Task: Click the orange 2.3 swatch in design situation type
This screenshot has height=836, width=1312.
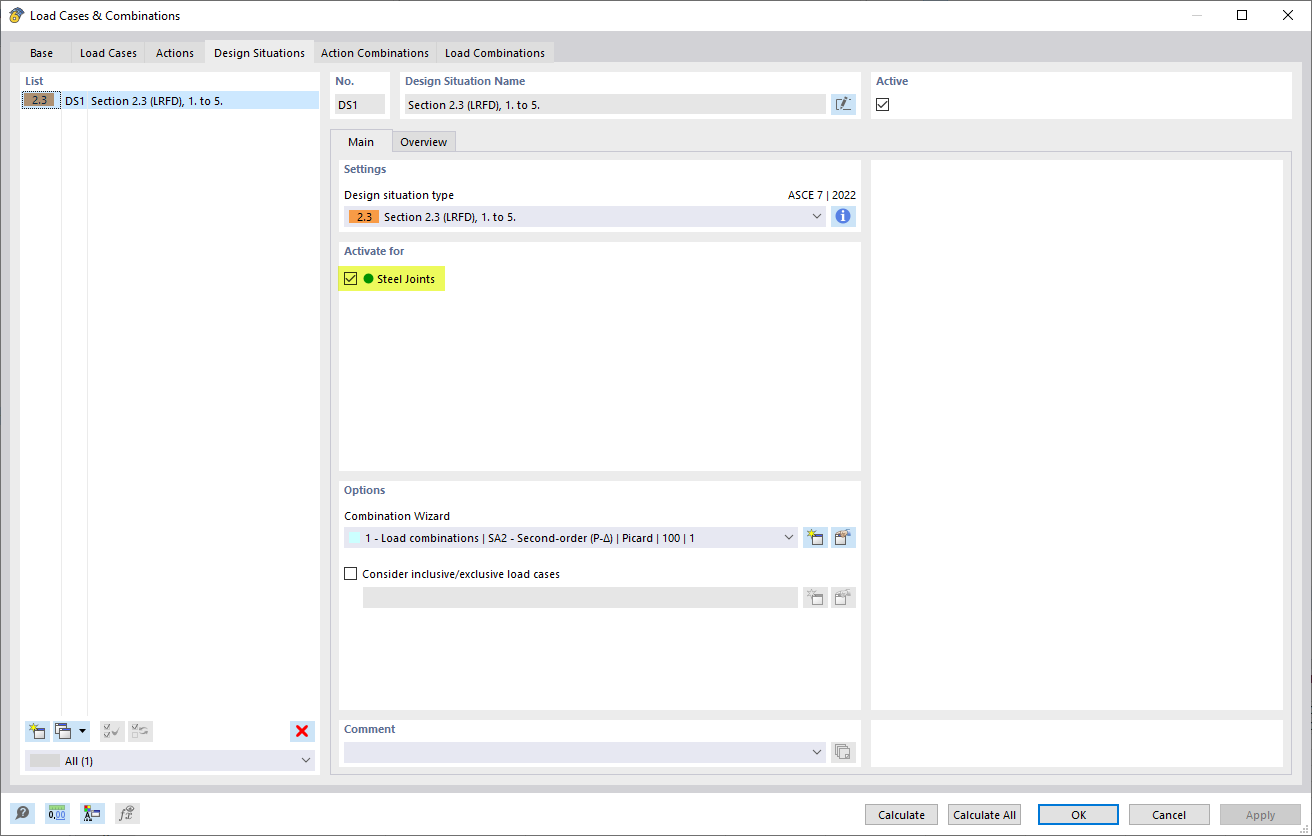Action: [x=364, y=217]
